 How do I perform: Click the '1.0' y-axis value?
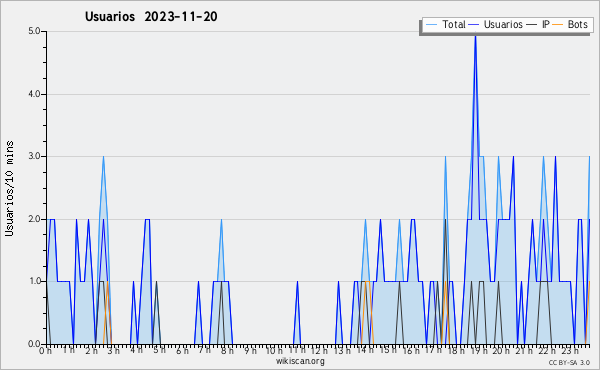point(34,282)
